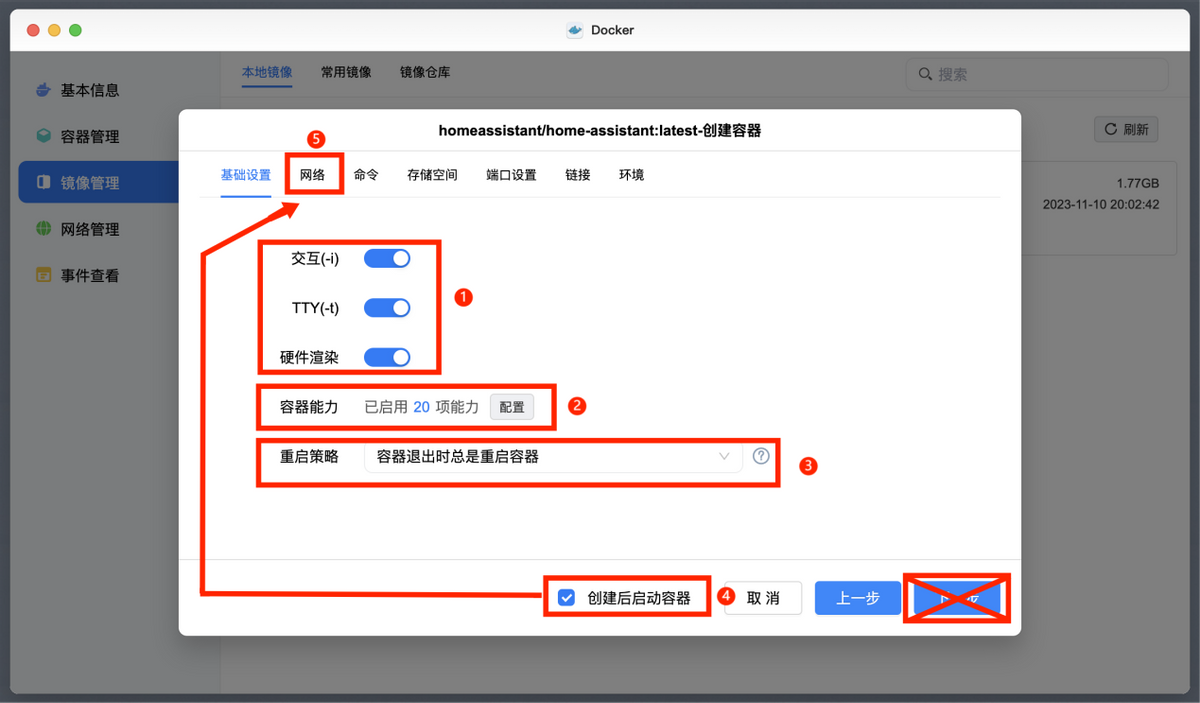
Task: Click the help icon beside 重启策略
Action: pos(761,456)
